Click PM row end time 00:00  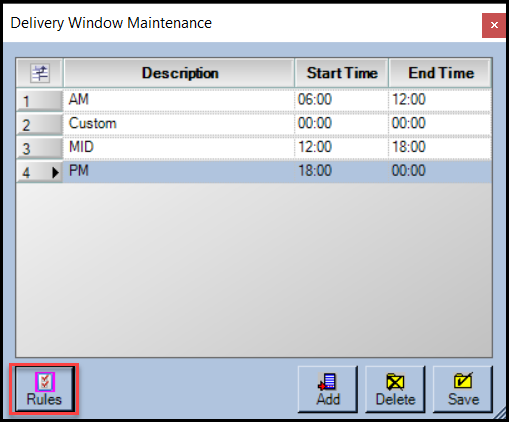coord(440,171)
